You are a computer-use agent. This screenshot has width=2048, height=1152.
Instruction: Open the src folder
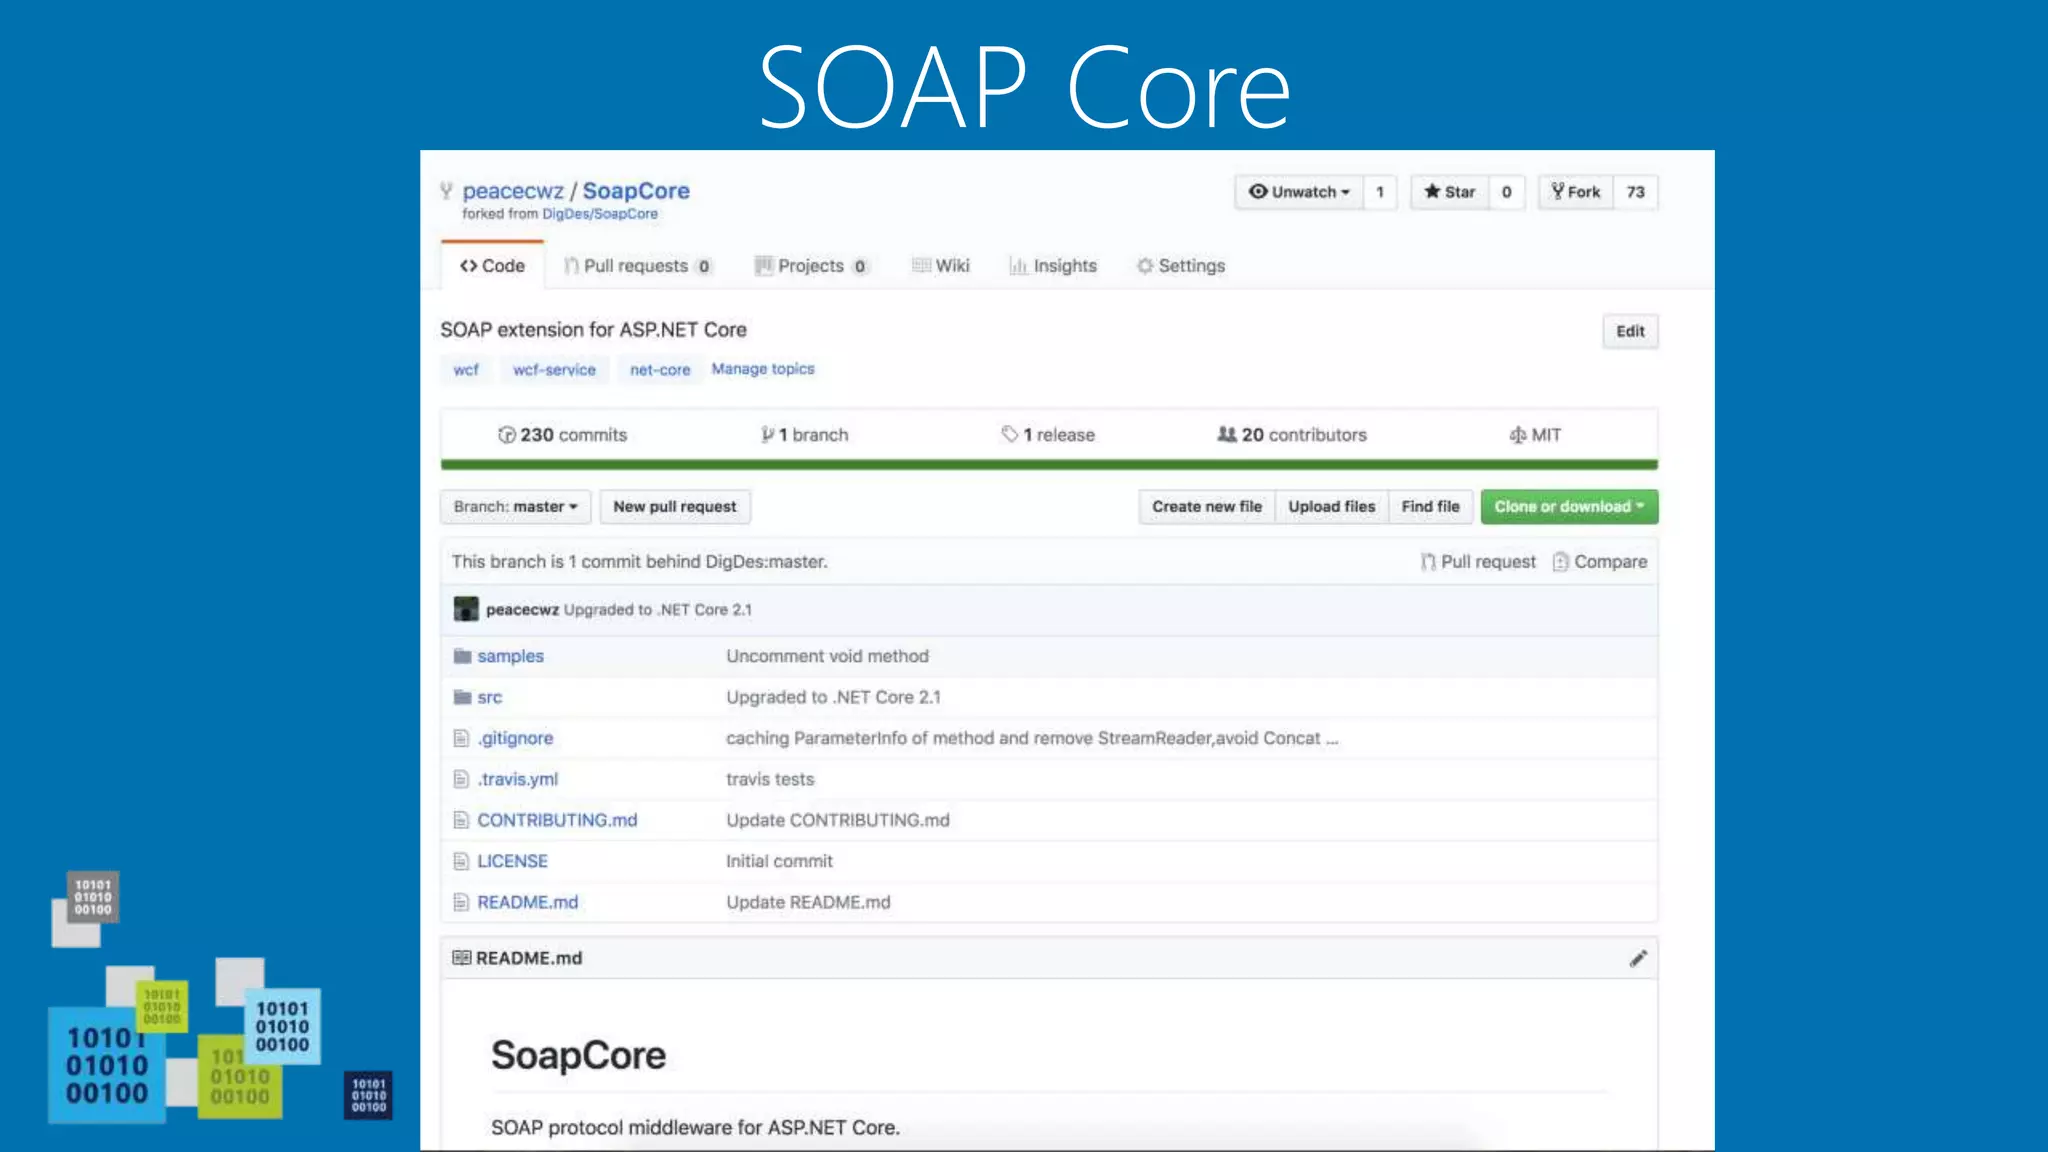(x=489, y=697)
